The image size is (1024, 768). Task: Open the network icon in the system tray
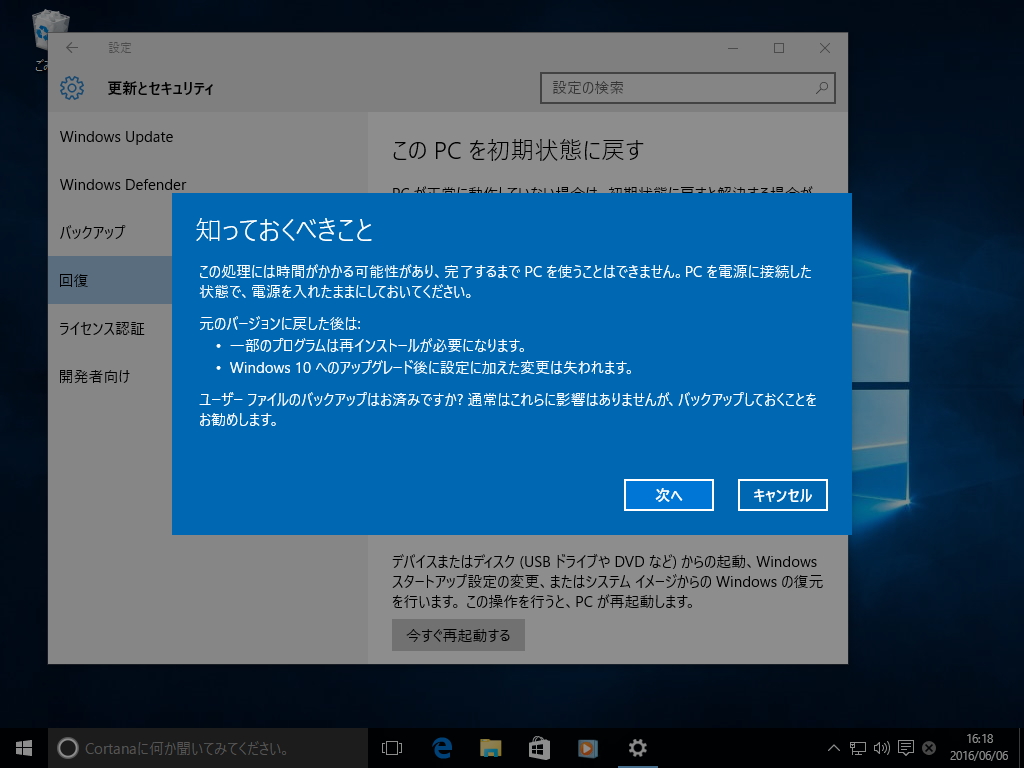857,747
